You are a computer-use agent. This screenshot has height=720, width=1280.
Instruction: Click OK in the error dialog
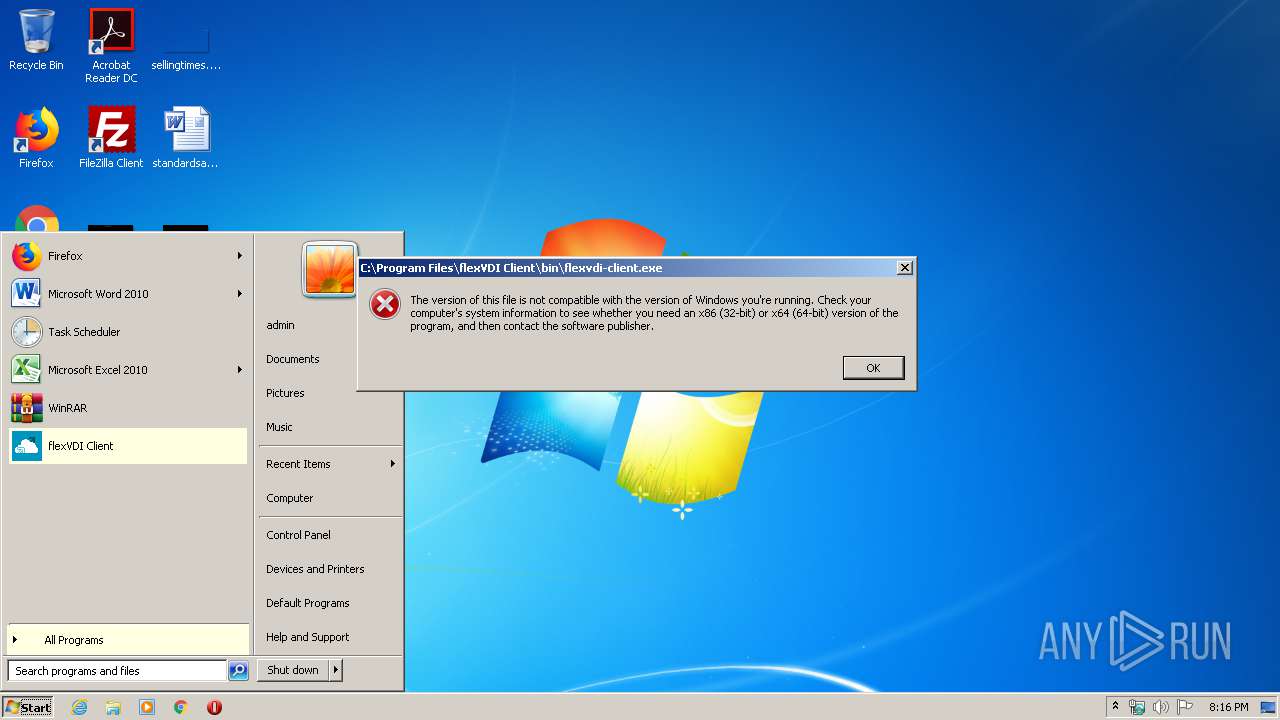click(x=873, y=368)
